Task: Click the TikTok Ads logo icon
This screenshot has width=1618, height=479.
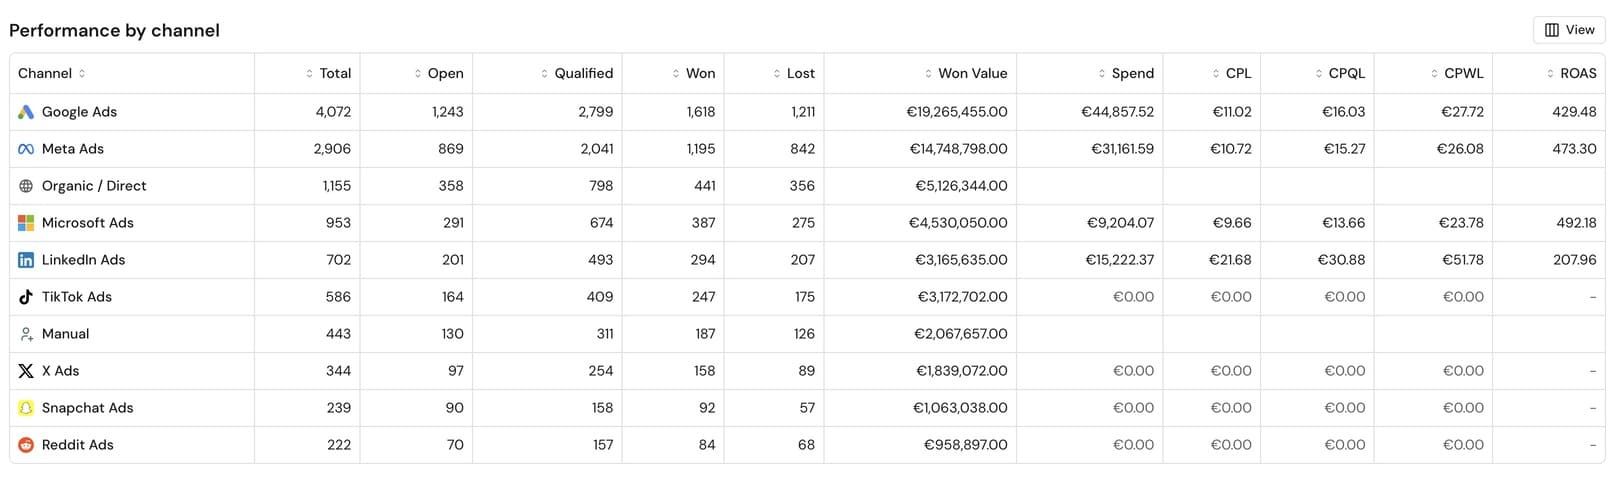Action: pos(26,297)
